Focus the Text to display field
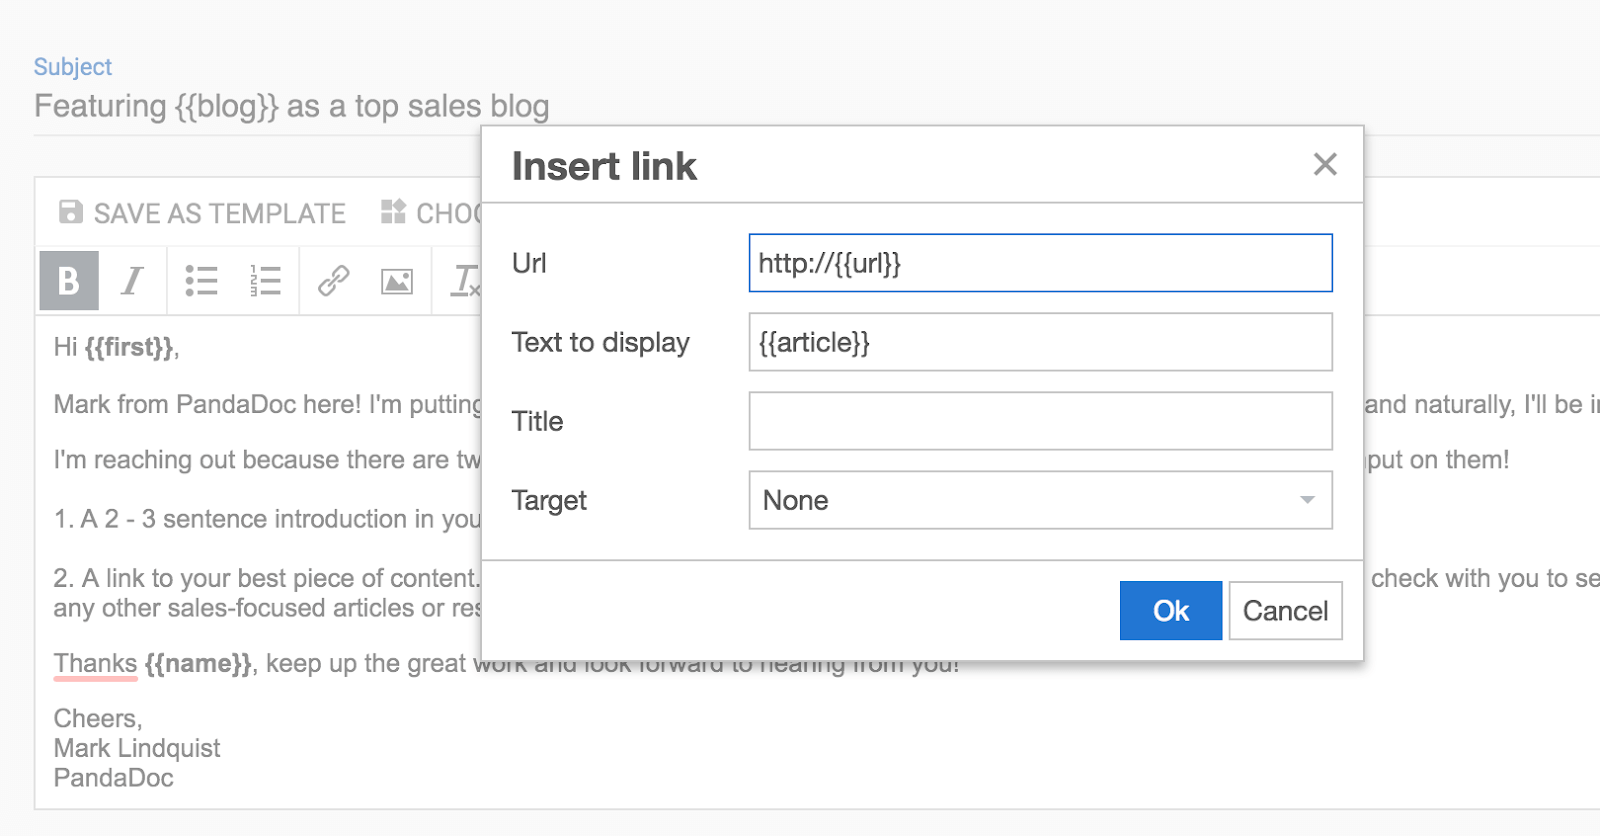The width and height of the screenshot is (1600, 836). 1040,342
